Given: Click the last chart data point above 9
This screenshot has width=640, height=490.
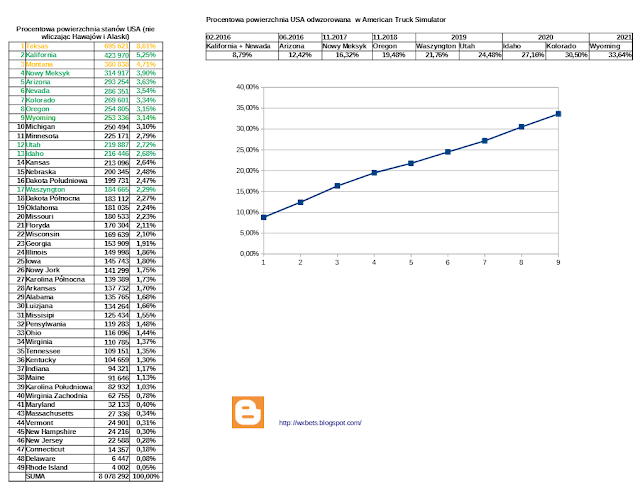Looking at the screenshot, I should click(x=558, y=114).
